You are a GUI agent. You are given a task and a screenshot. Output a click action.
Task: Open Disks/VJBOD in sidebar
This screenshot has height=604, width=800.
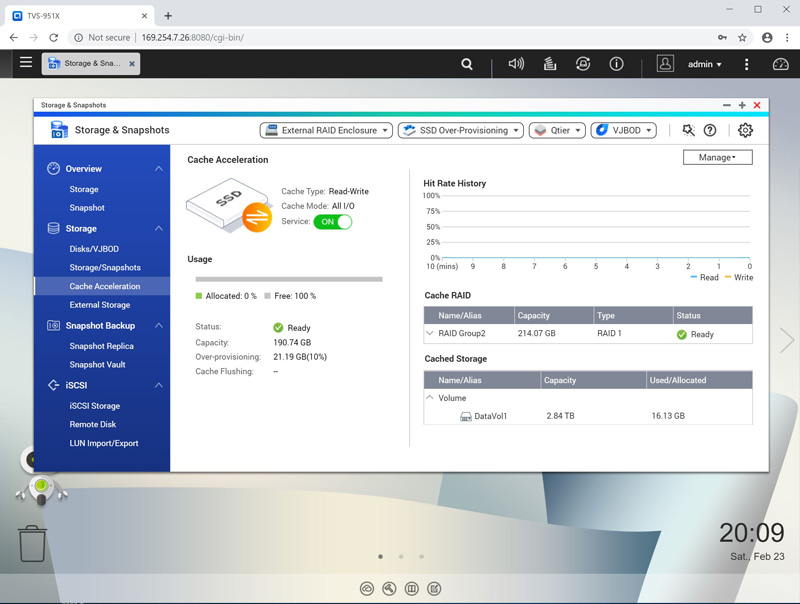pyautogui.click(x=94, y=249)
